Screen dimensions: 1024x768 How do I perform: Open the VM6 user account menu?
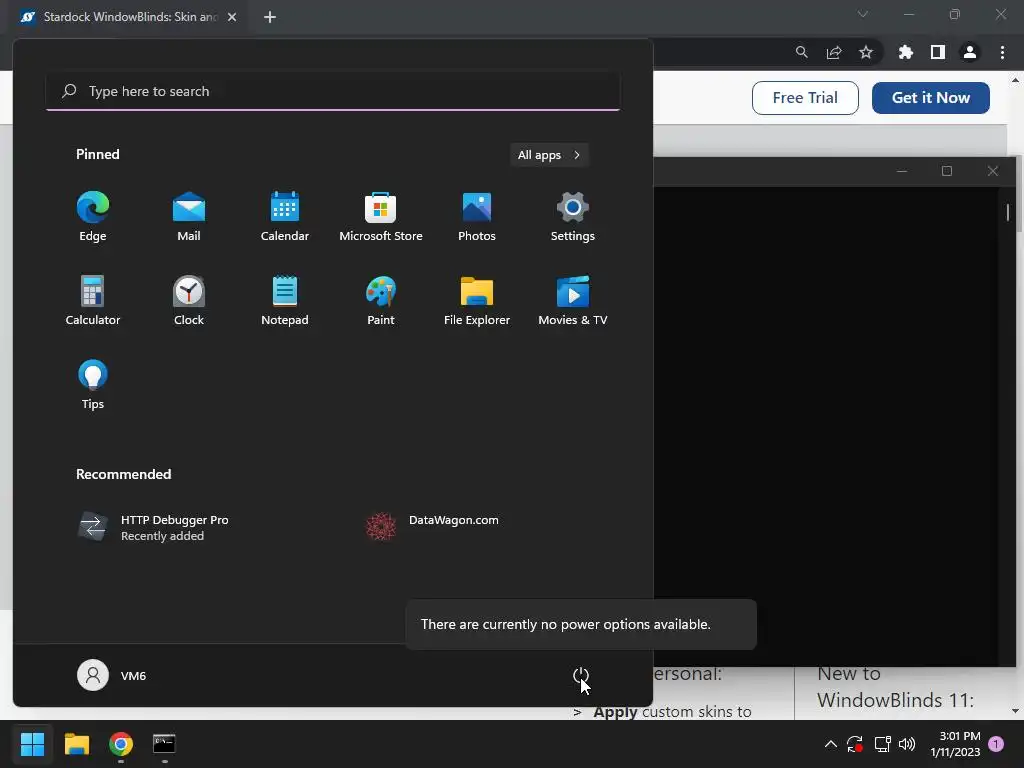(112, 675)
